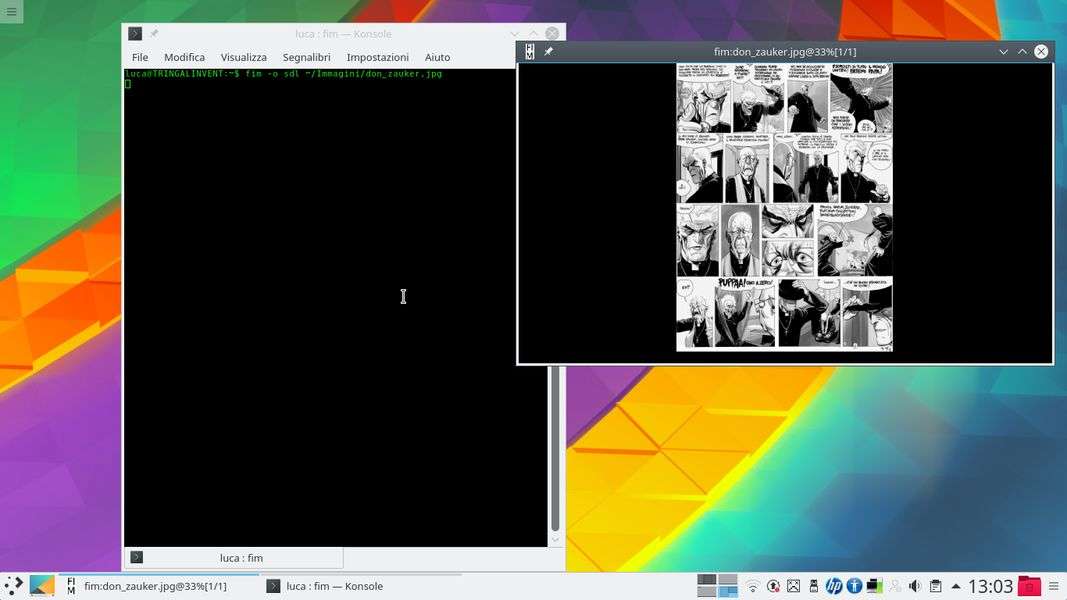Minimize the fim image window
This screenshot has width=1067, height=600.
tap(1003, 52)
